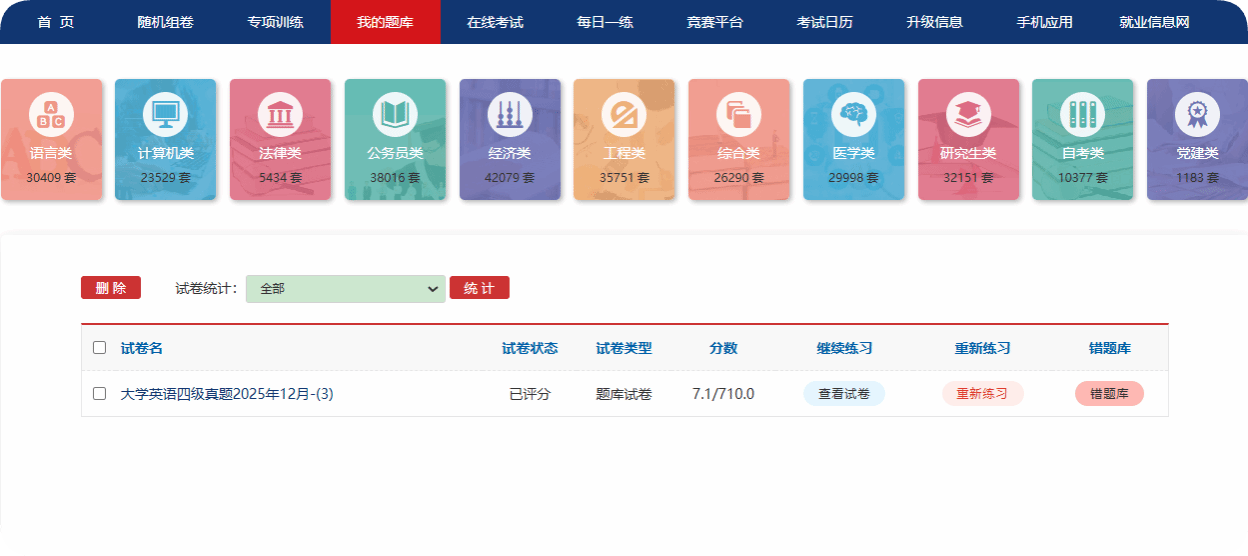Select the 医学类 brain icon
This screenshot has height=556, width=1248.
point(854,114)
